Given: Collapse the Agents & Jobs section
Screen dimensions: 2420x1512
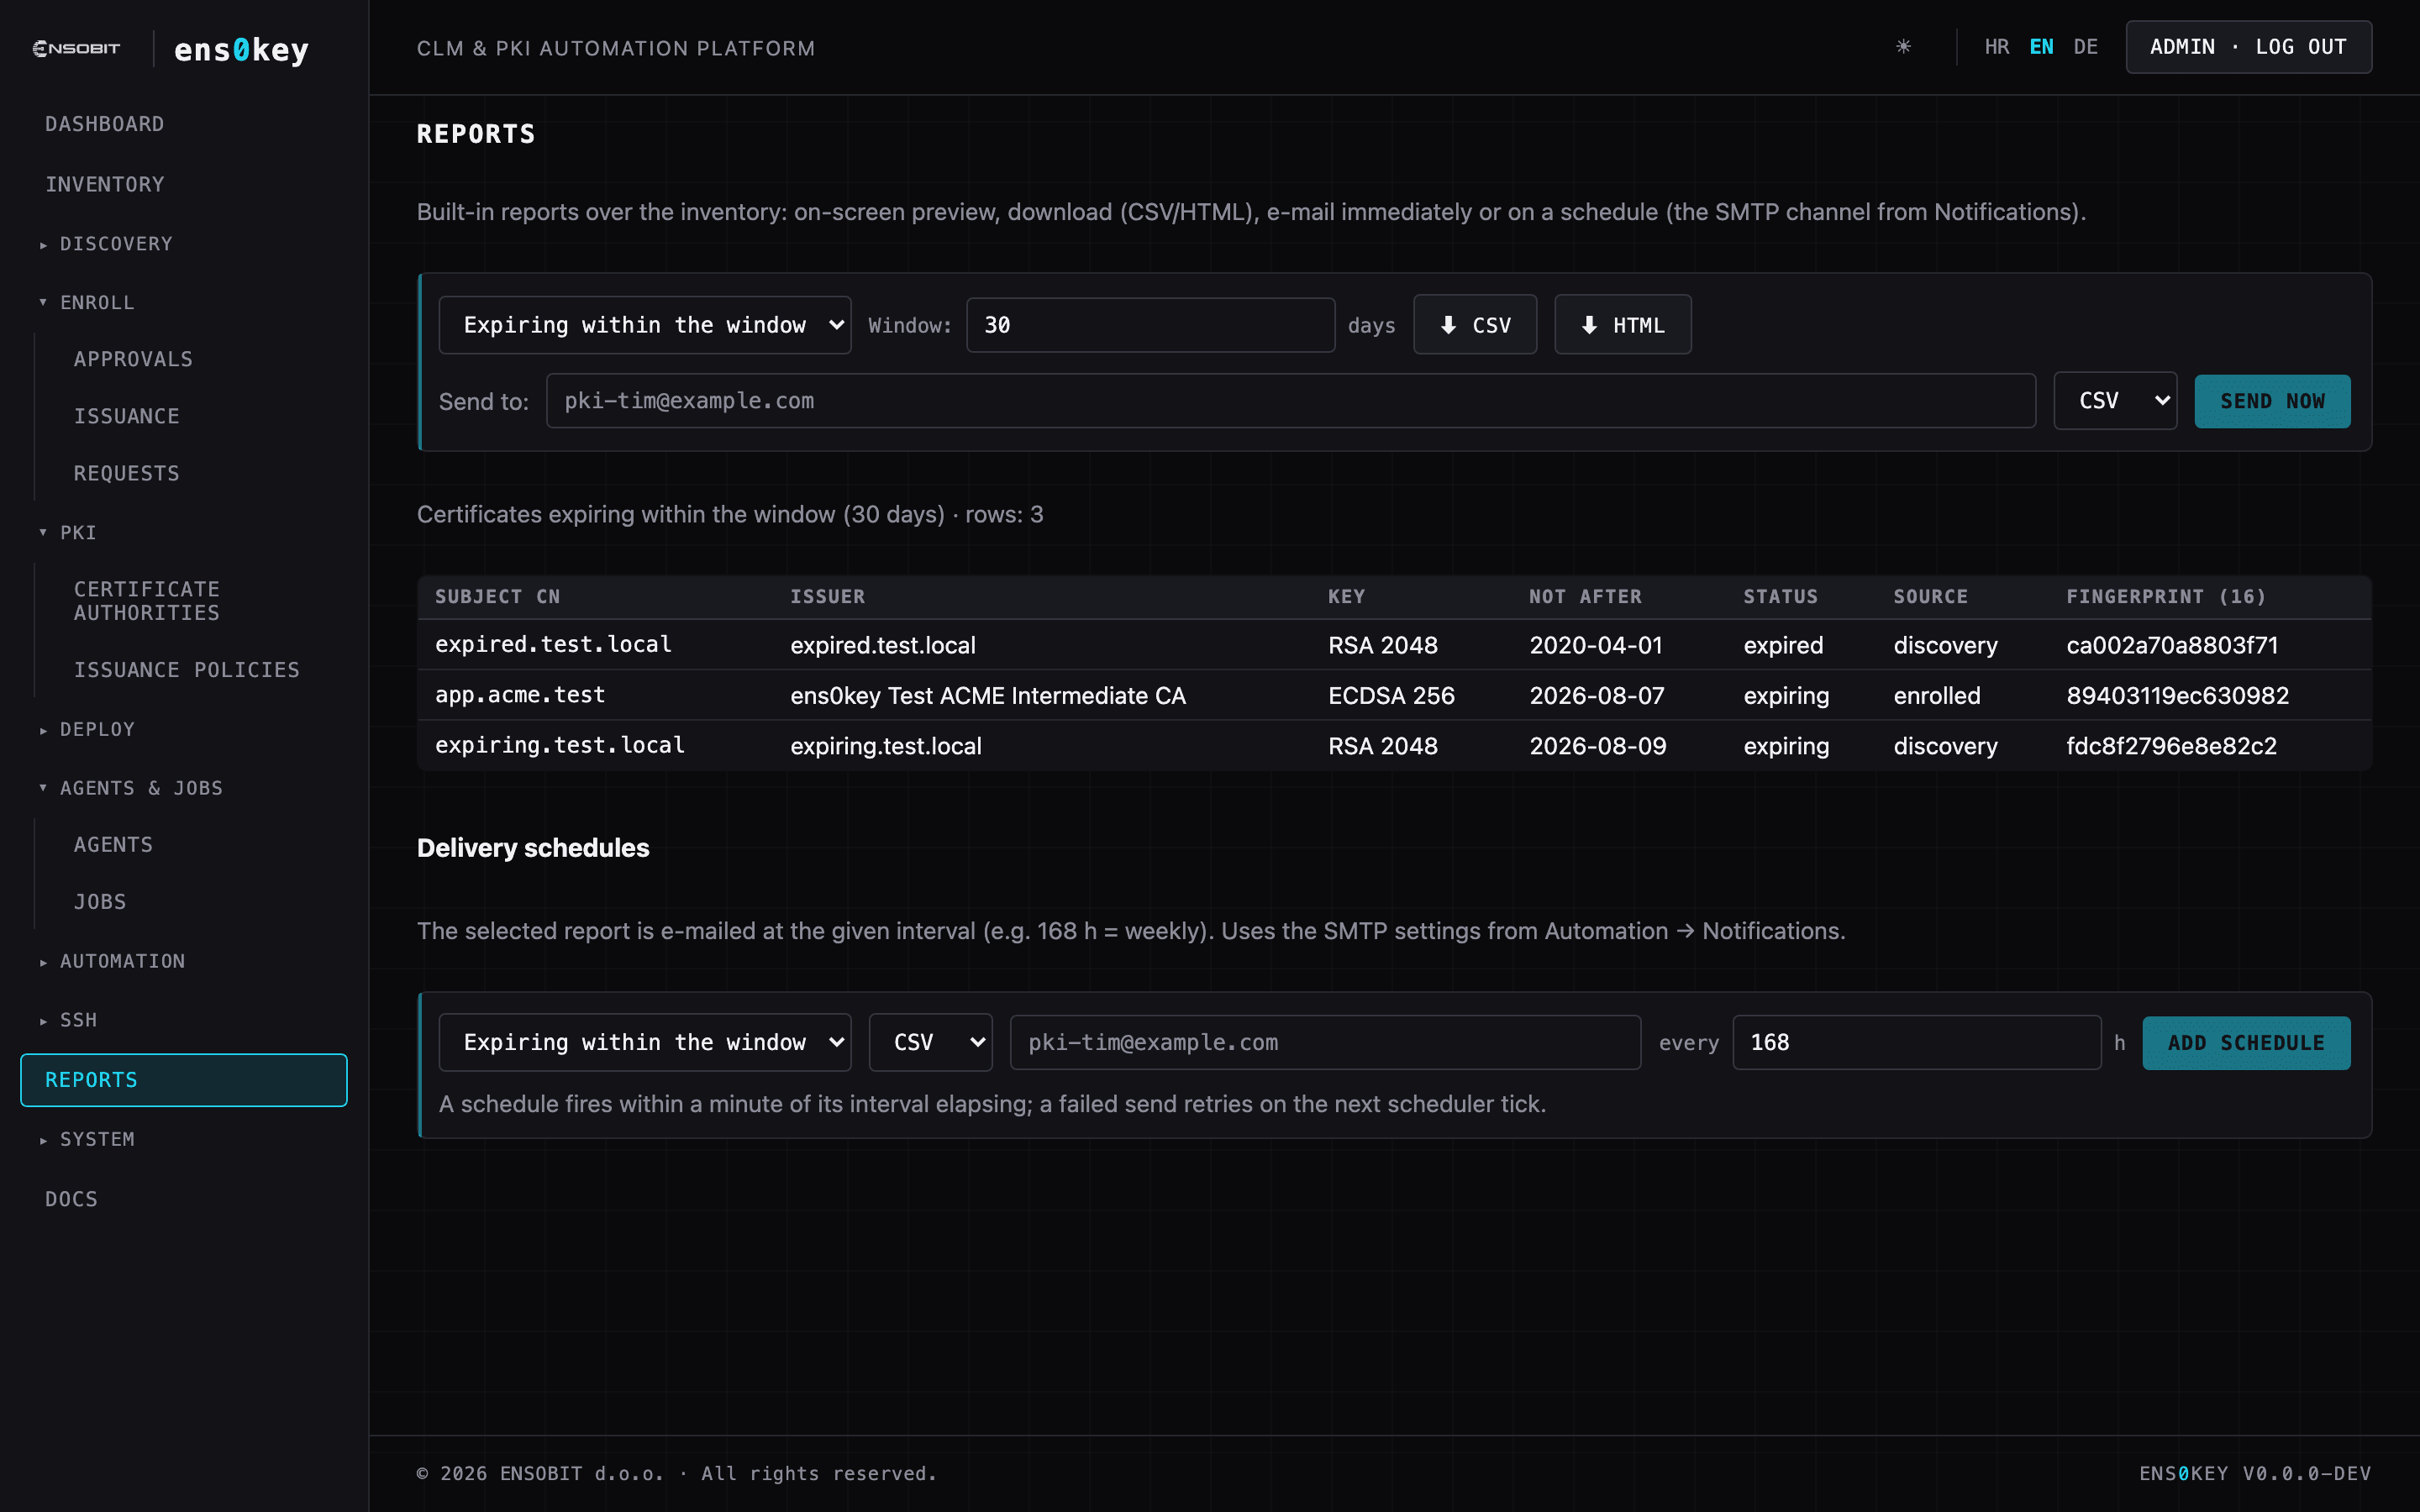Looking at the screenshot, I should pyautogui.click(x=131, y=789).
